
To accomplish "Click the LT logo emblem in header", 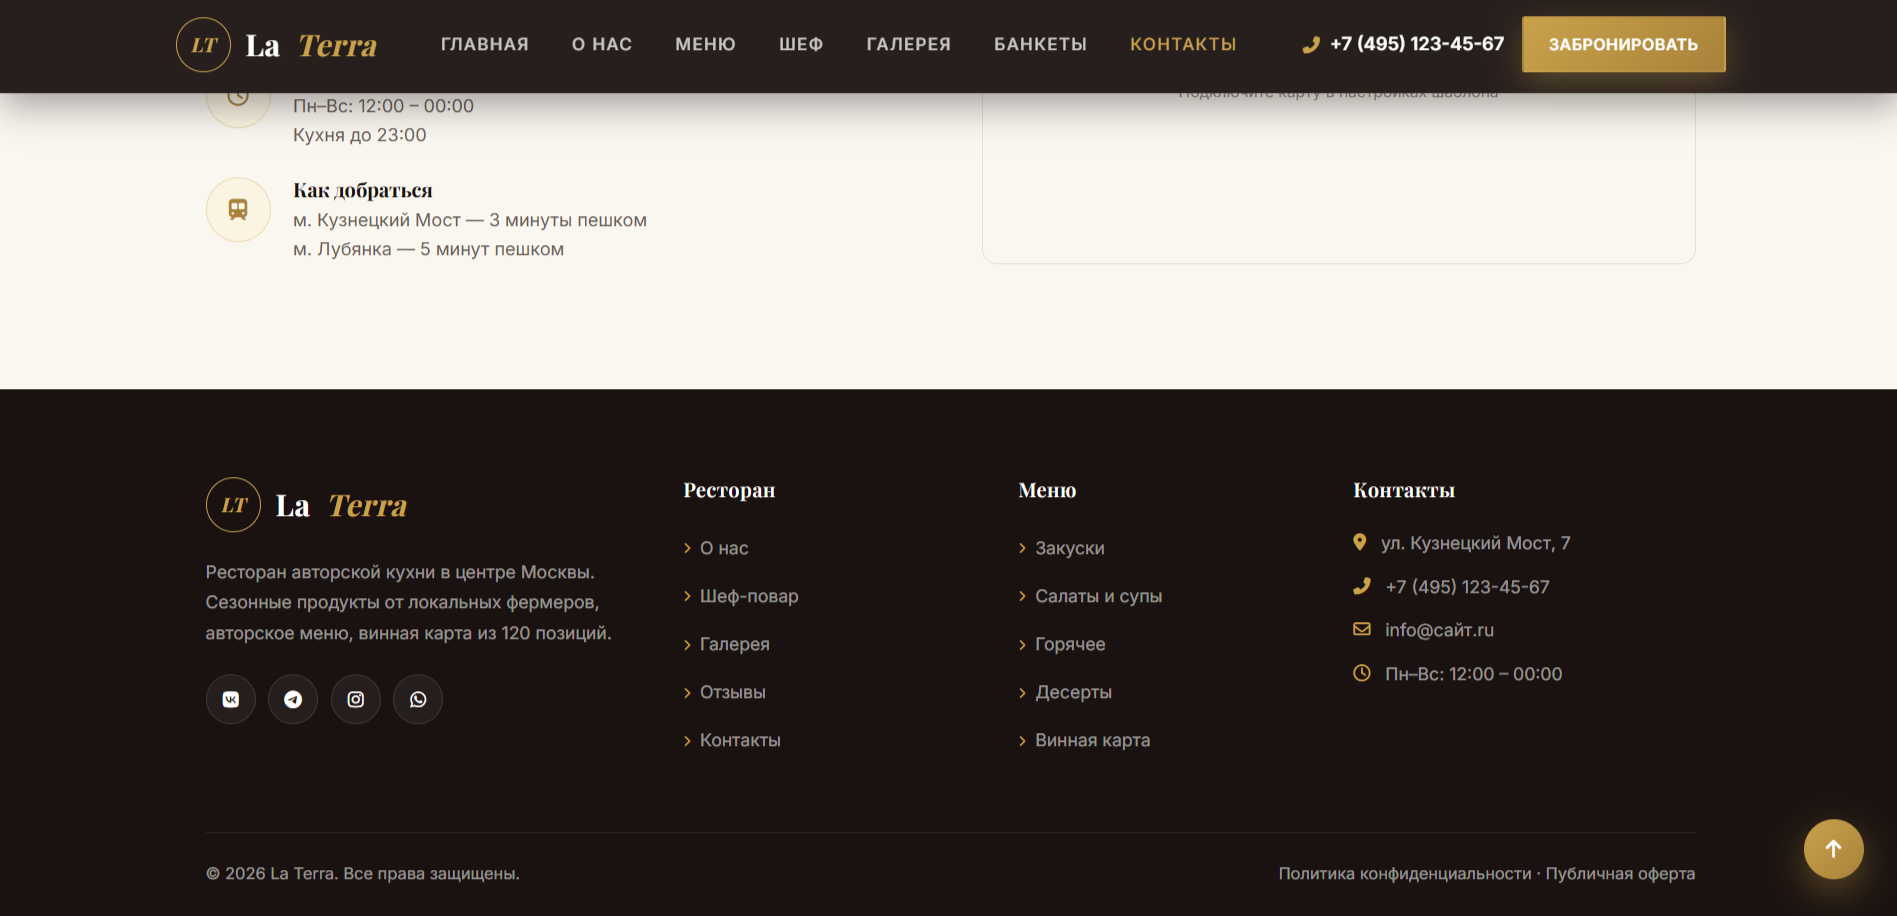I will pos(204,45).
